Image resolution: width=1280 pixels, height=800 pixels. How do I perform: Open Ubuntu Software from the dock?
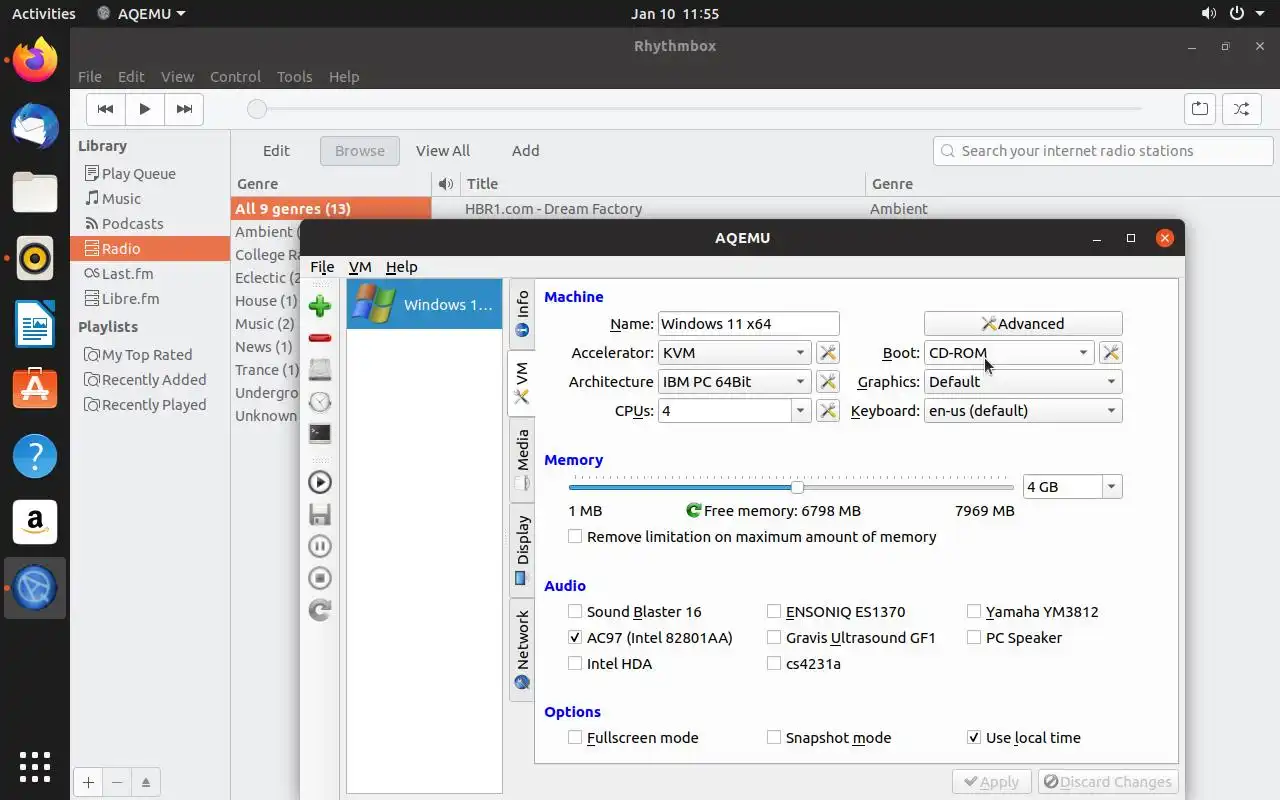pyautogui.click(x=35, y=389)
